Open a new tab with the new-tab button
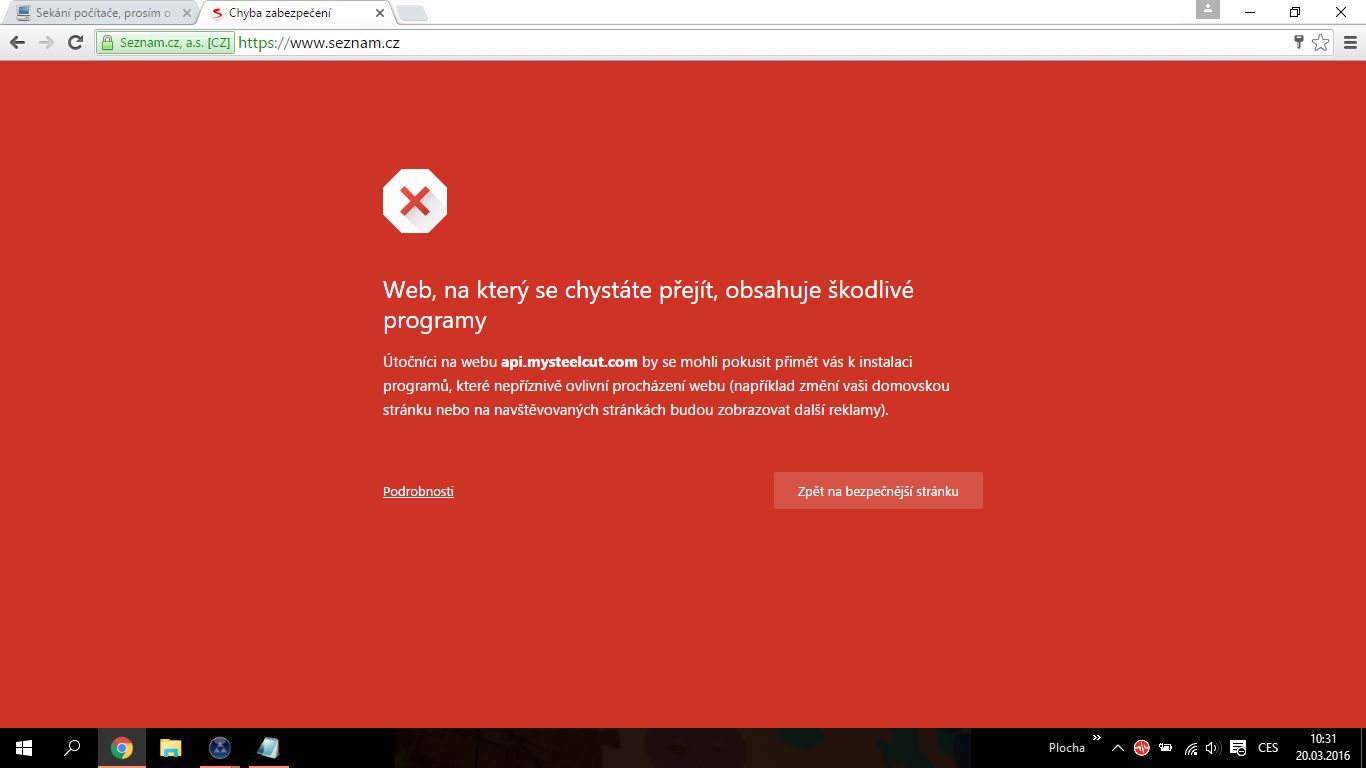Viewport: 1366px width, 768px height. 411,13
